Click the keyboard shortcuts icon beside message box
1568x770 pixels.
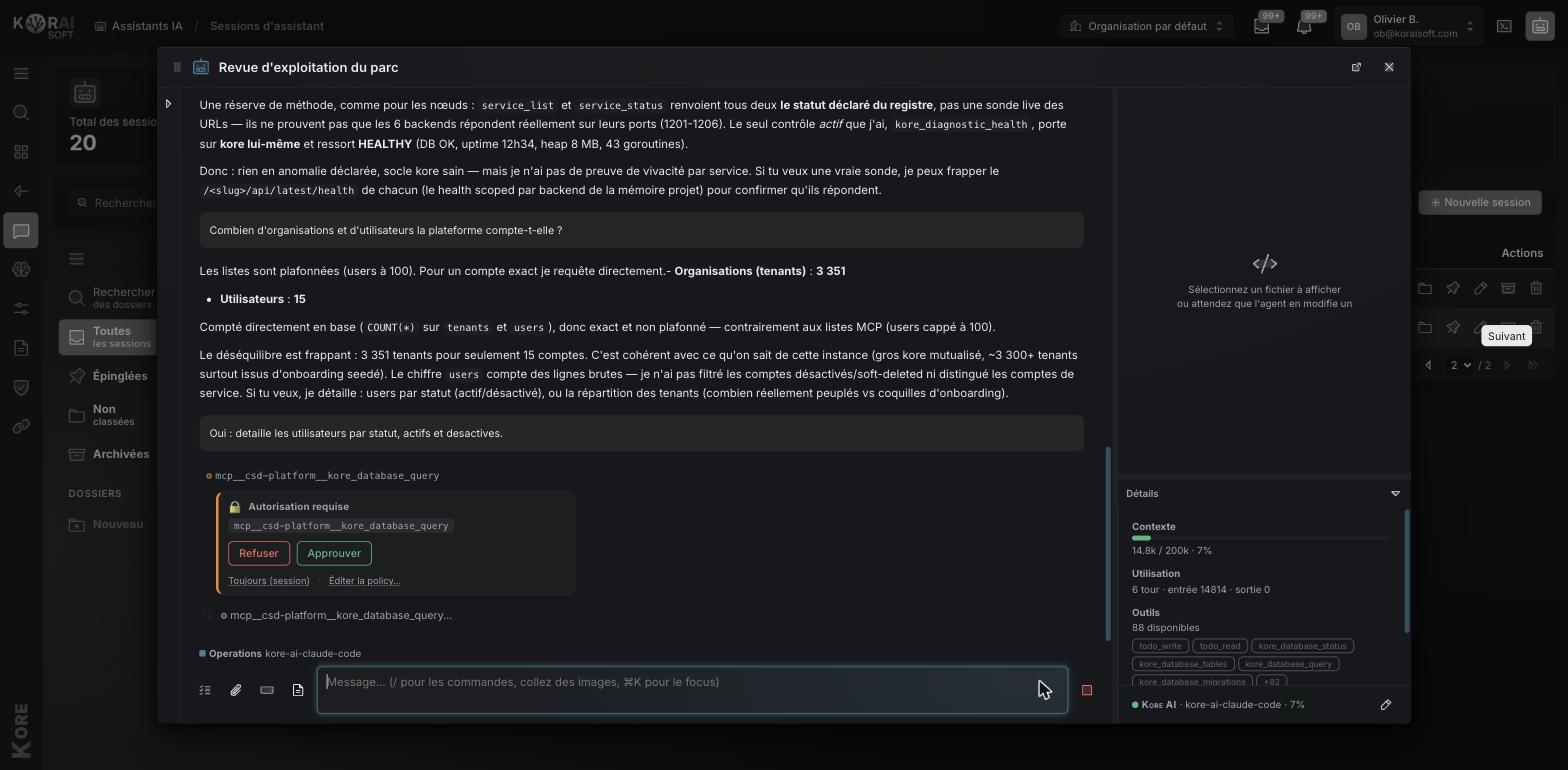click(267, 690)
